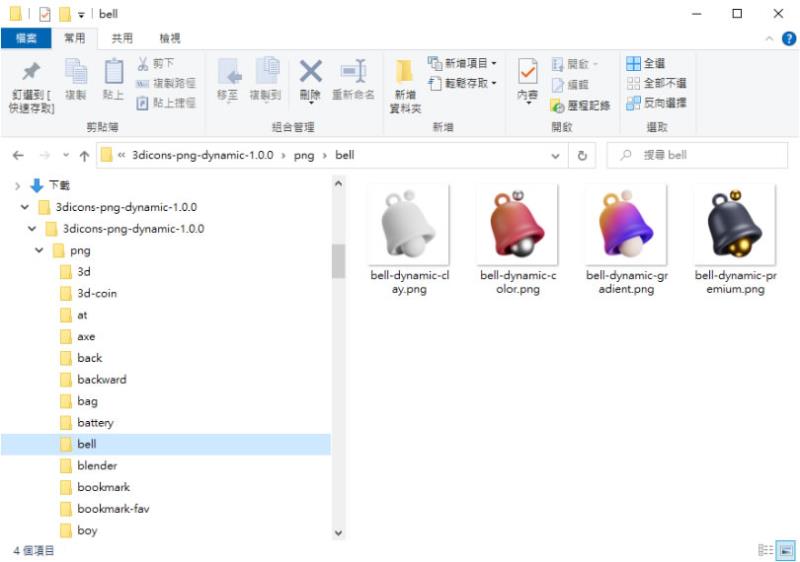Select the battery folder in the tree
Image resolution: width=800 pixels, height=562 pixels.
tap(95, 423)
